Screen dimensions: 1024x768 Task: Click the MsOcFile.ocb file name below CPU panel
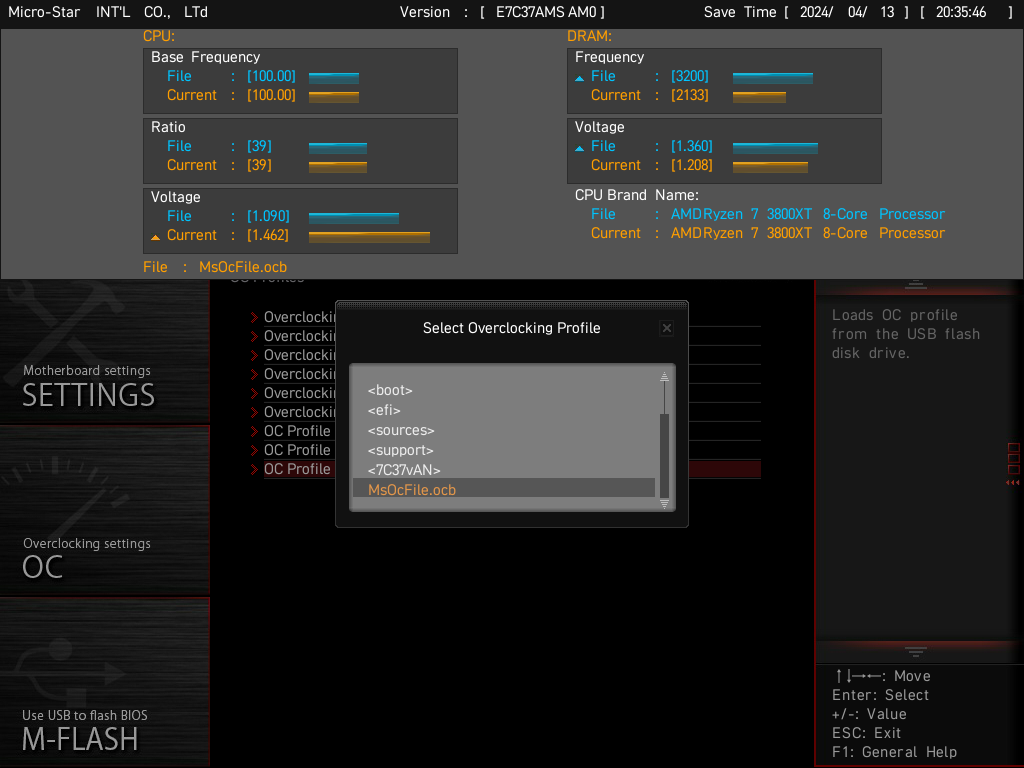coord(243,267)
